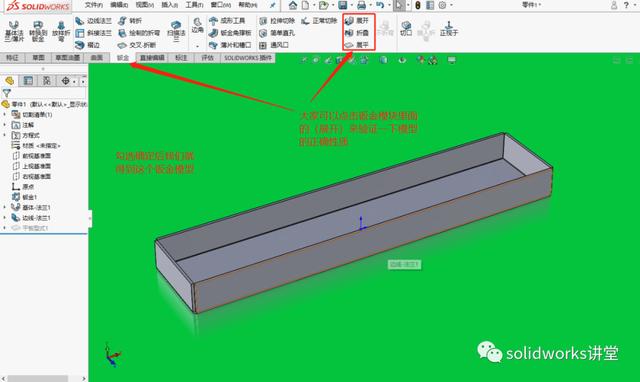The height and width of the screenshot is (382, 640).
Task: Select the 通风口 vent tool
Action: pyautogui.click(x=274, y=45)
